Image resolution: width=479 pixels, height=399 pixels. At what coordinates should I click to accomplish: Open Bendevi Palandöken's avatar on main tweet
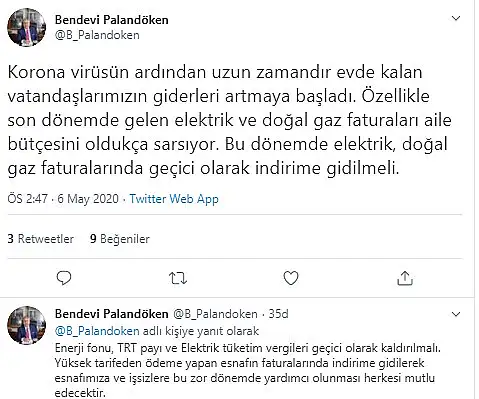coord(27,27)
